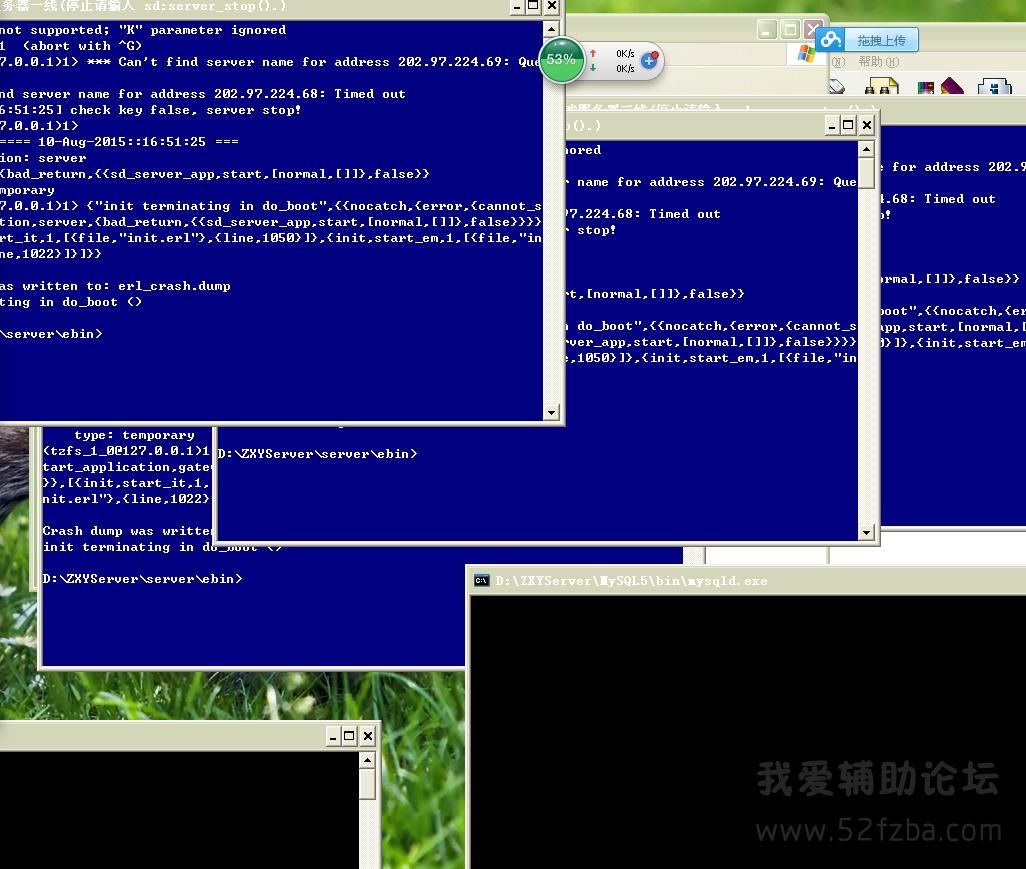Minimize the top-left sd:server_stop console window
Image resolution: width=1026 pixels, height=869 pixels.
point(516,6)
